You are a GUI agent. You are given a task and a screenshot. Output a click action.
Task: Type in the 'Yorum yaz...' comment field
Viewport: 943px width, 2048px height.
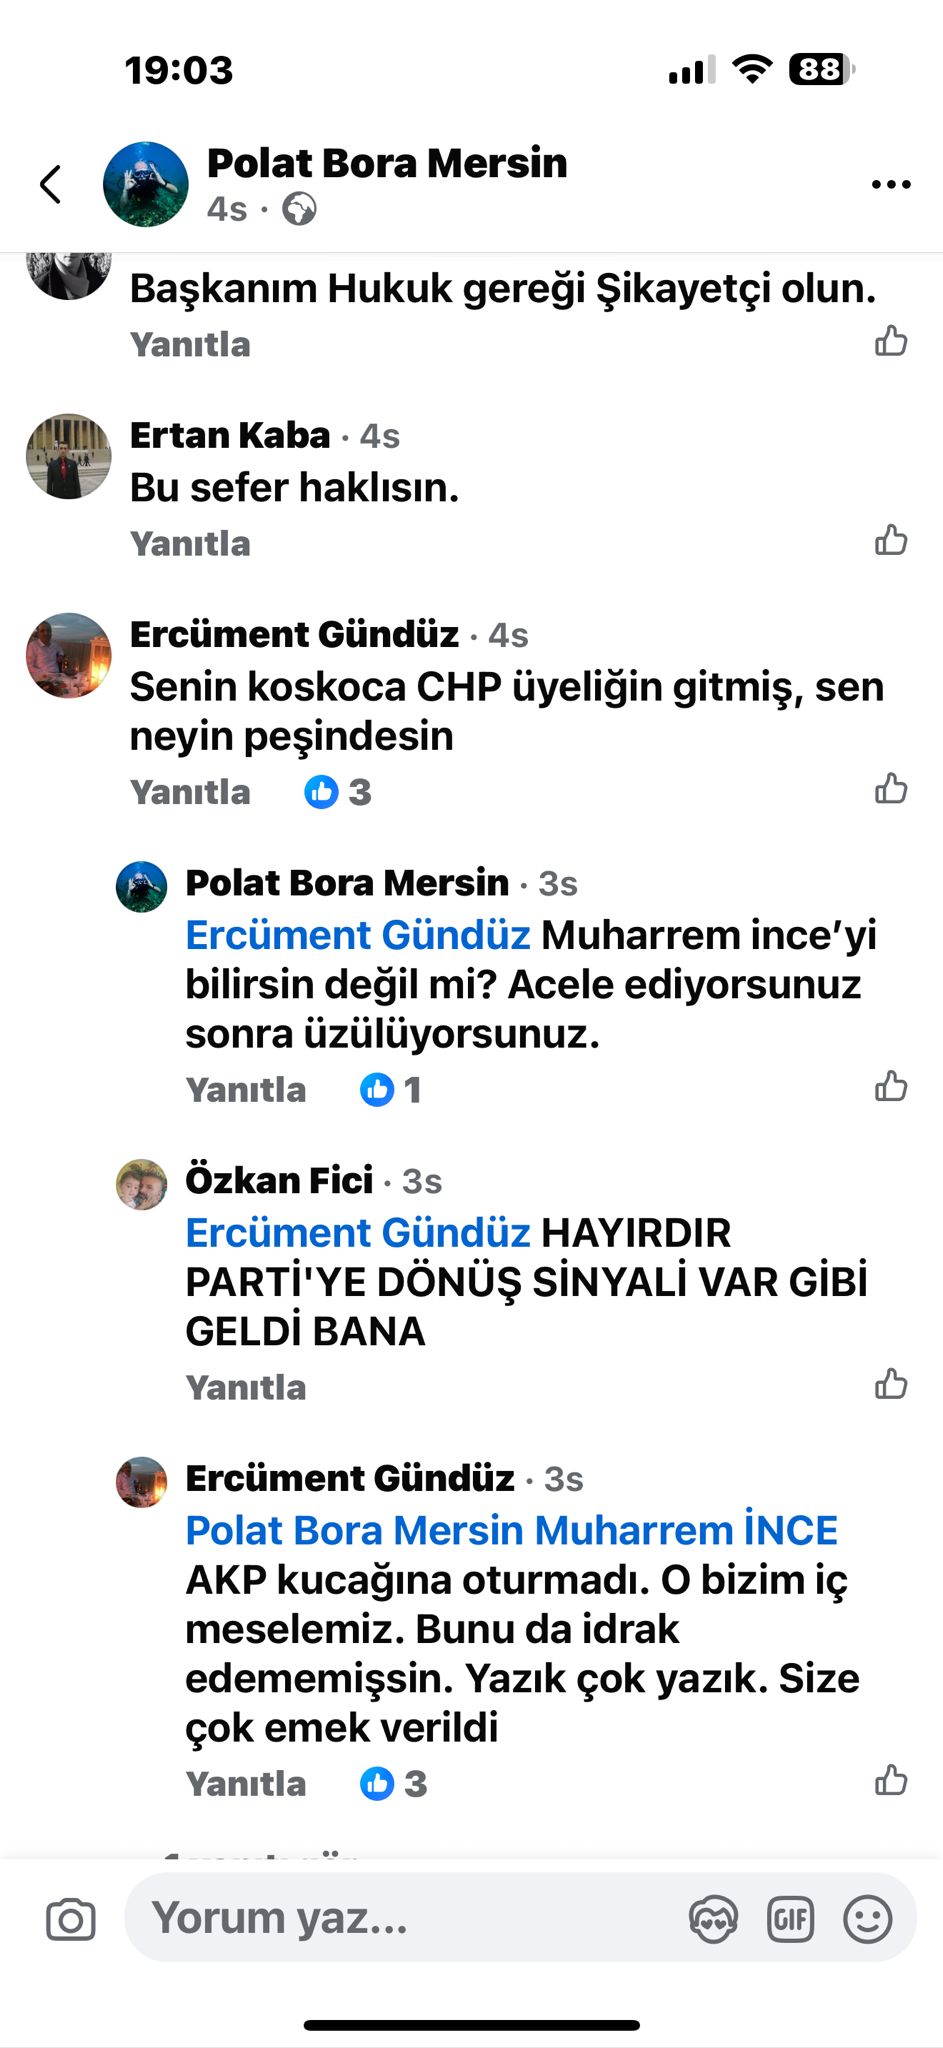[400, 1919]
